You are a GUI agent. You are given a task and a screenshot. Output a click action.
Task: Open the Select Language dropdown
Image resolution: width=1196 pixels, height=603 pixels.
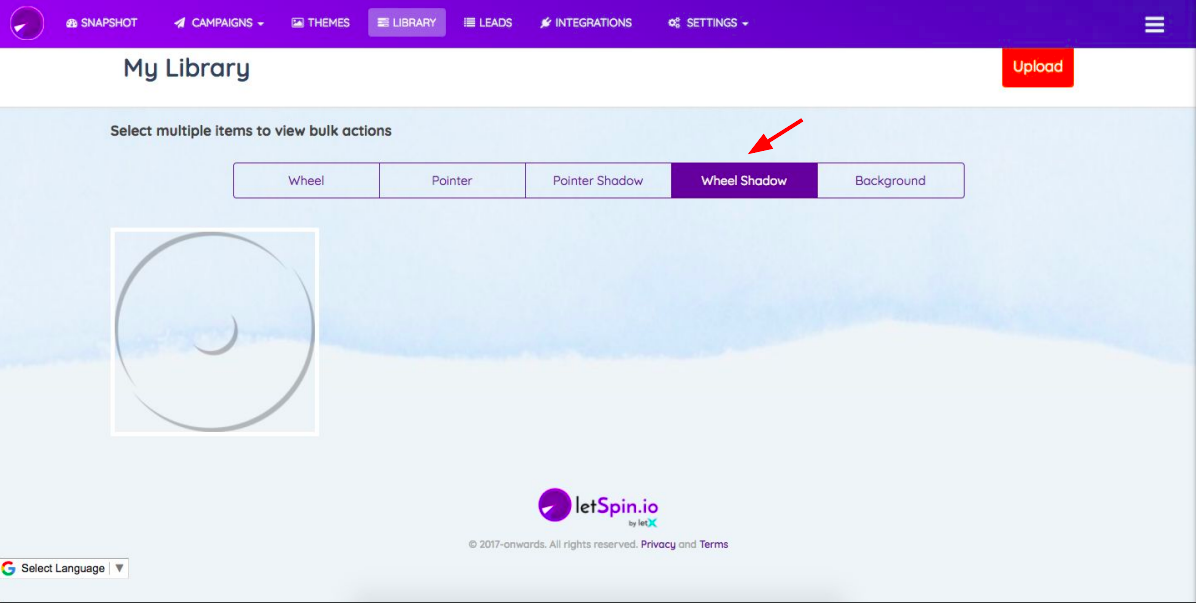pos(64,568)
